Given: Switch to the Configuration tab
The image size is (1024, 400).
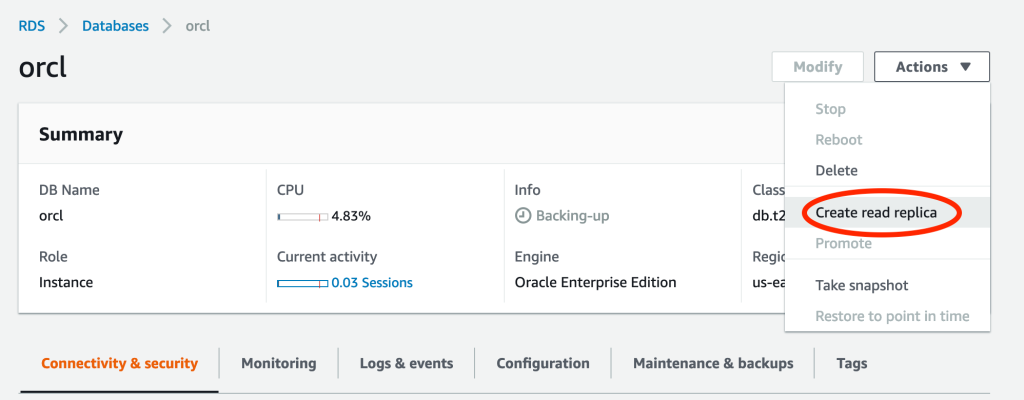Looking at the screenshot, I should point(543,364).
